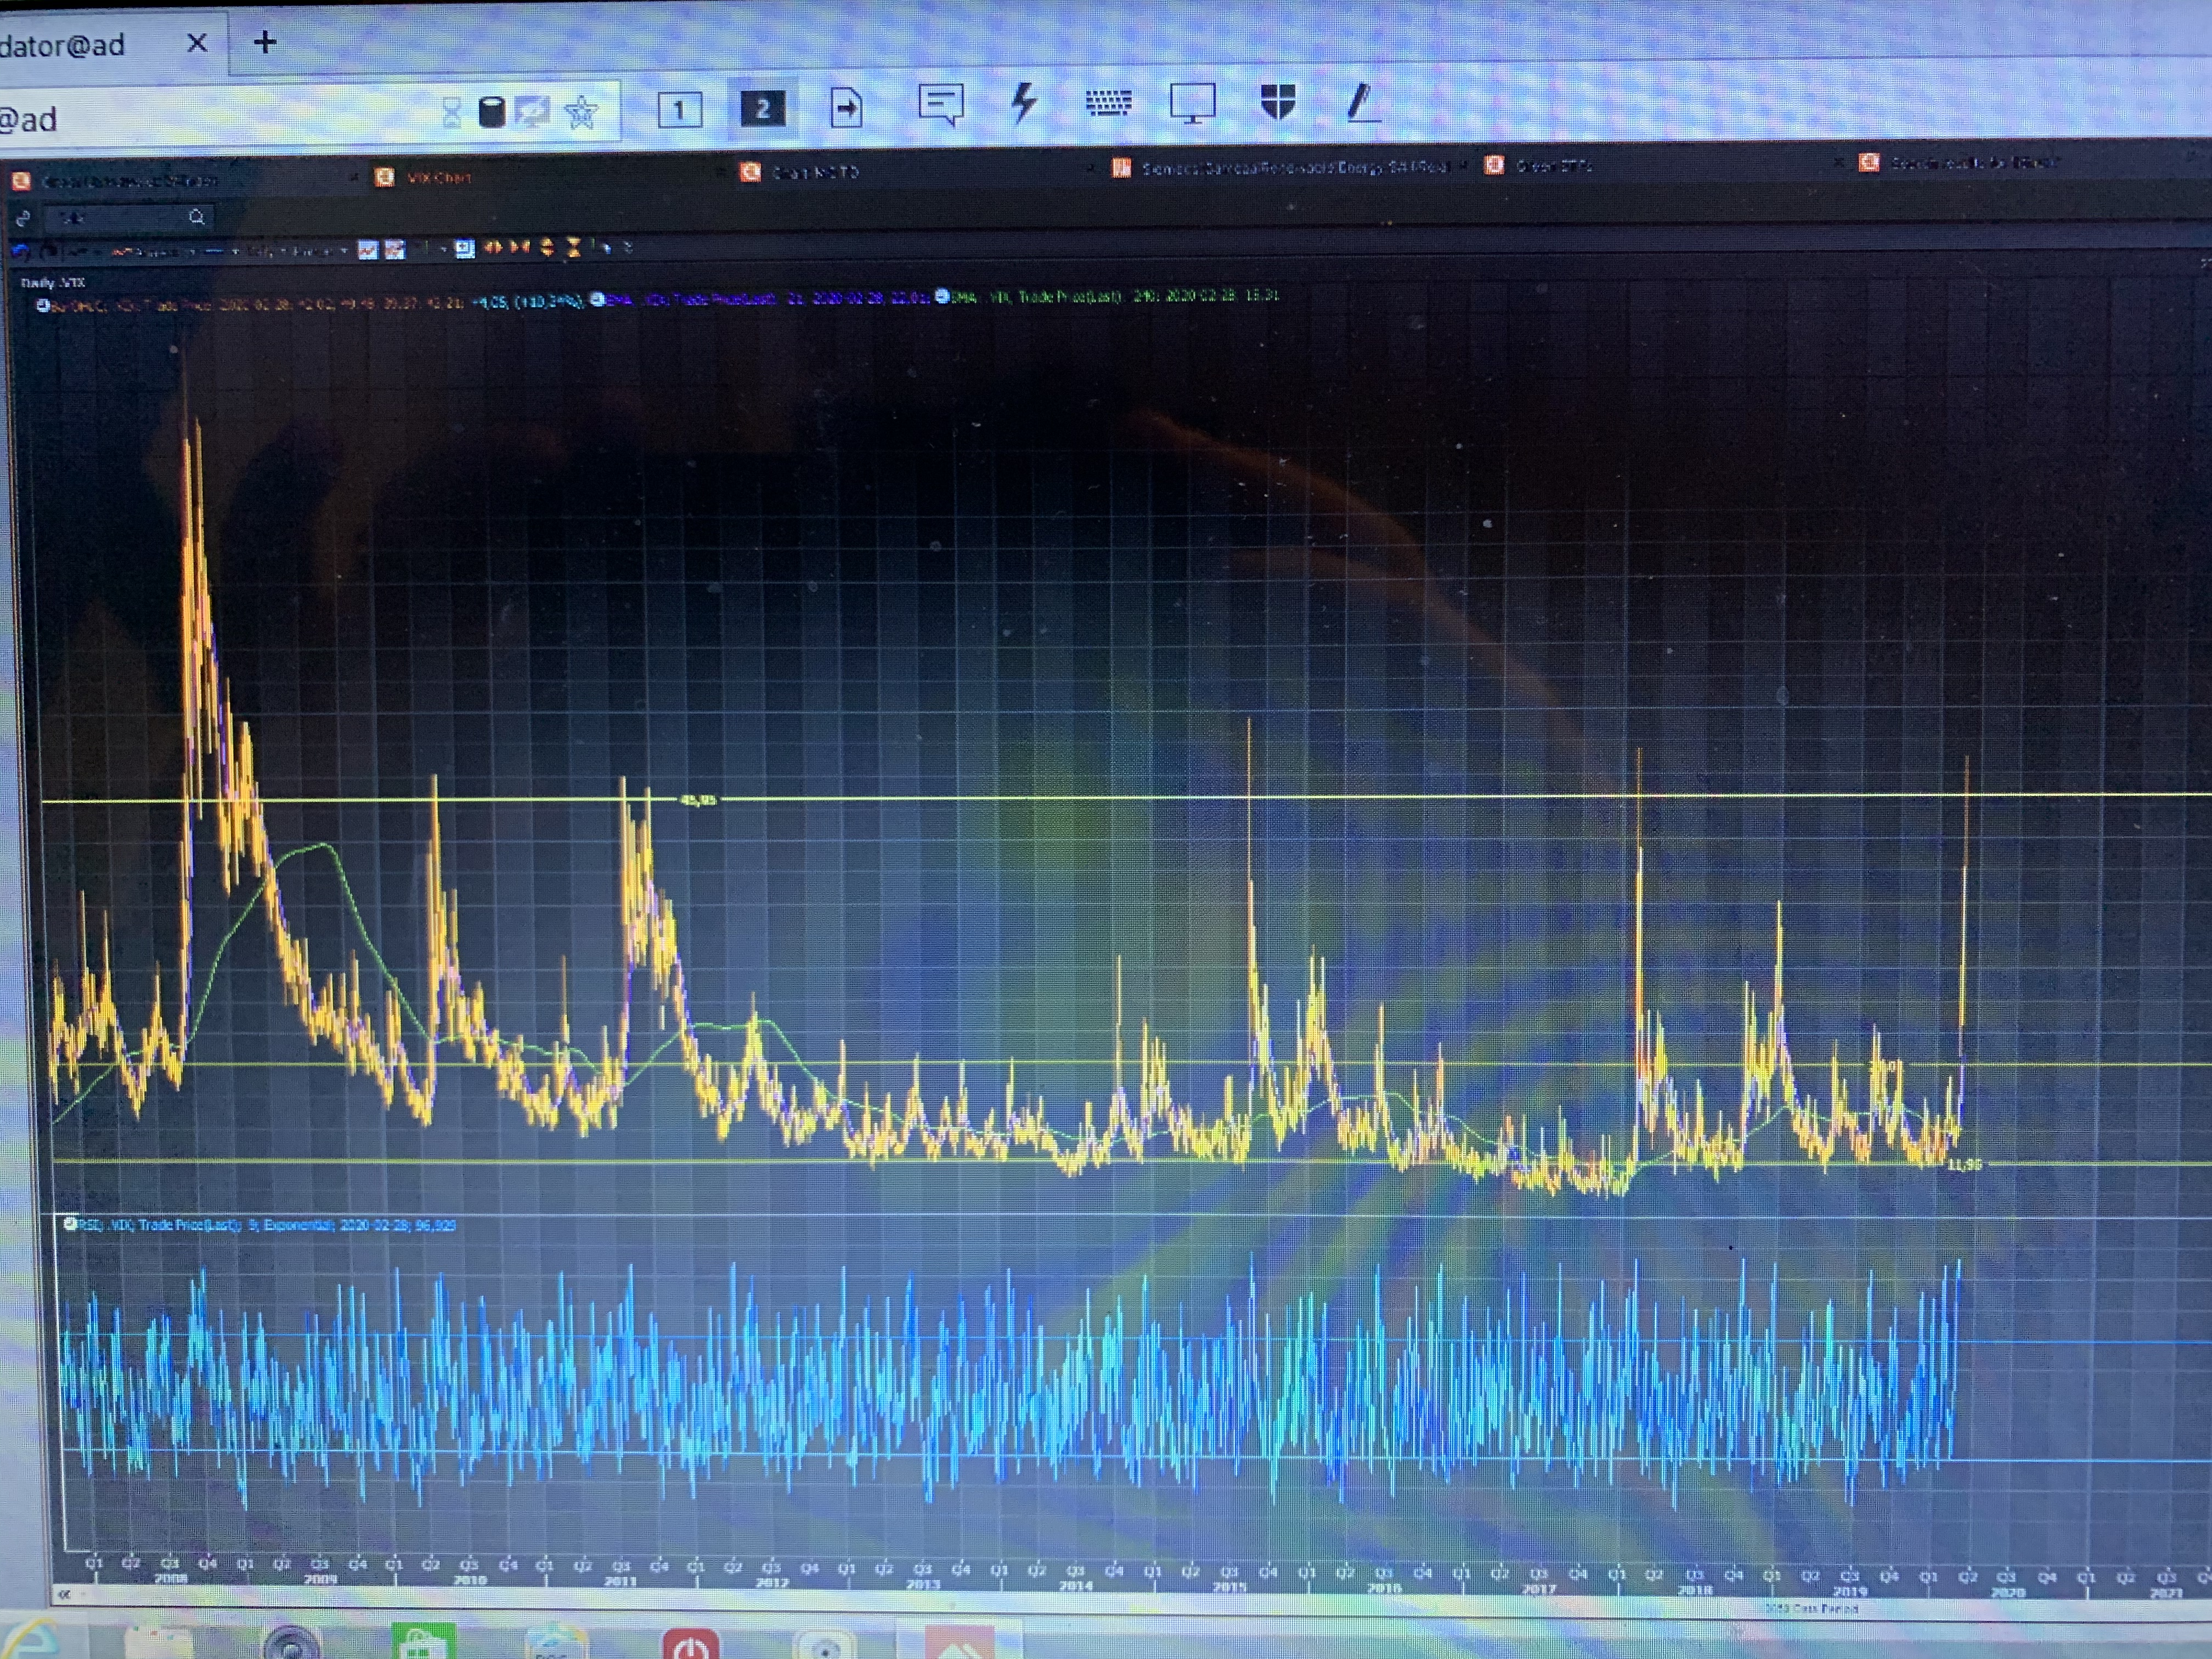Click the shield icon in top toolbar

pyautogui.click(x=1278, y=101)
